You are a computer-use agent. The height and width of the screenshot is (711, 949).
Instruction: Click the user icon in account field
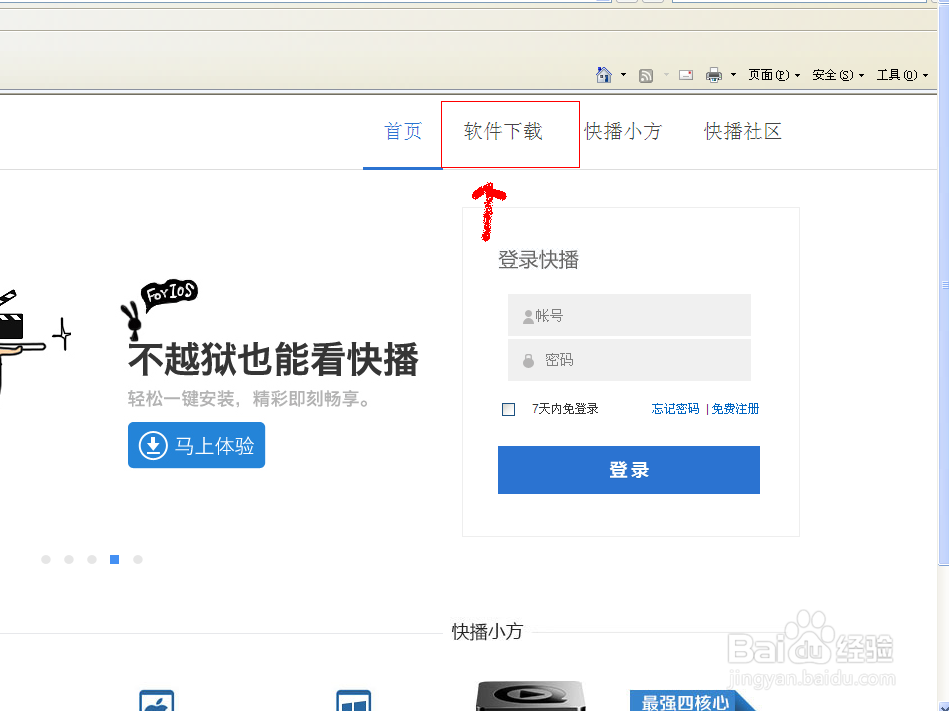pyautogui.click(x=528, y=316)
